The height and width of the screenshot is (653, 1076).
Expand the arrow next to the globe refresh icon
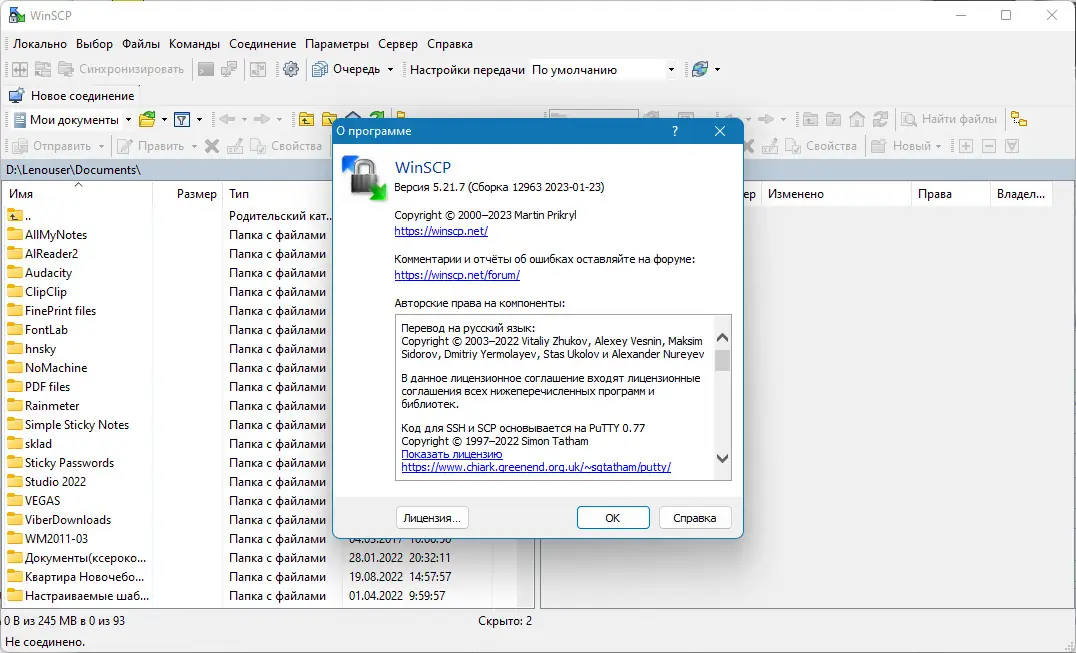click(718, 69)
